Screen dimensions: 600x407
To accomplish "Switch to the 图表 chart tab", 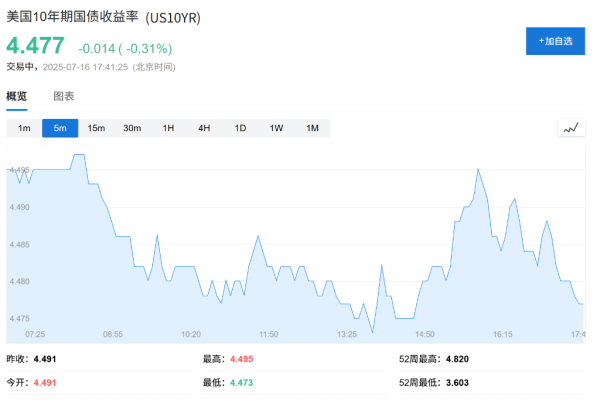I will pyautogui.click(x=64, y=96).
